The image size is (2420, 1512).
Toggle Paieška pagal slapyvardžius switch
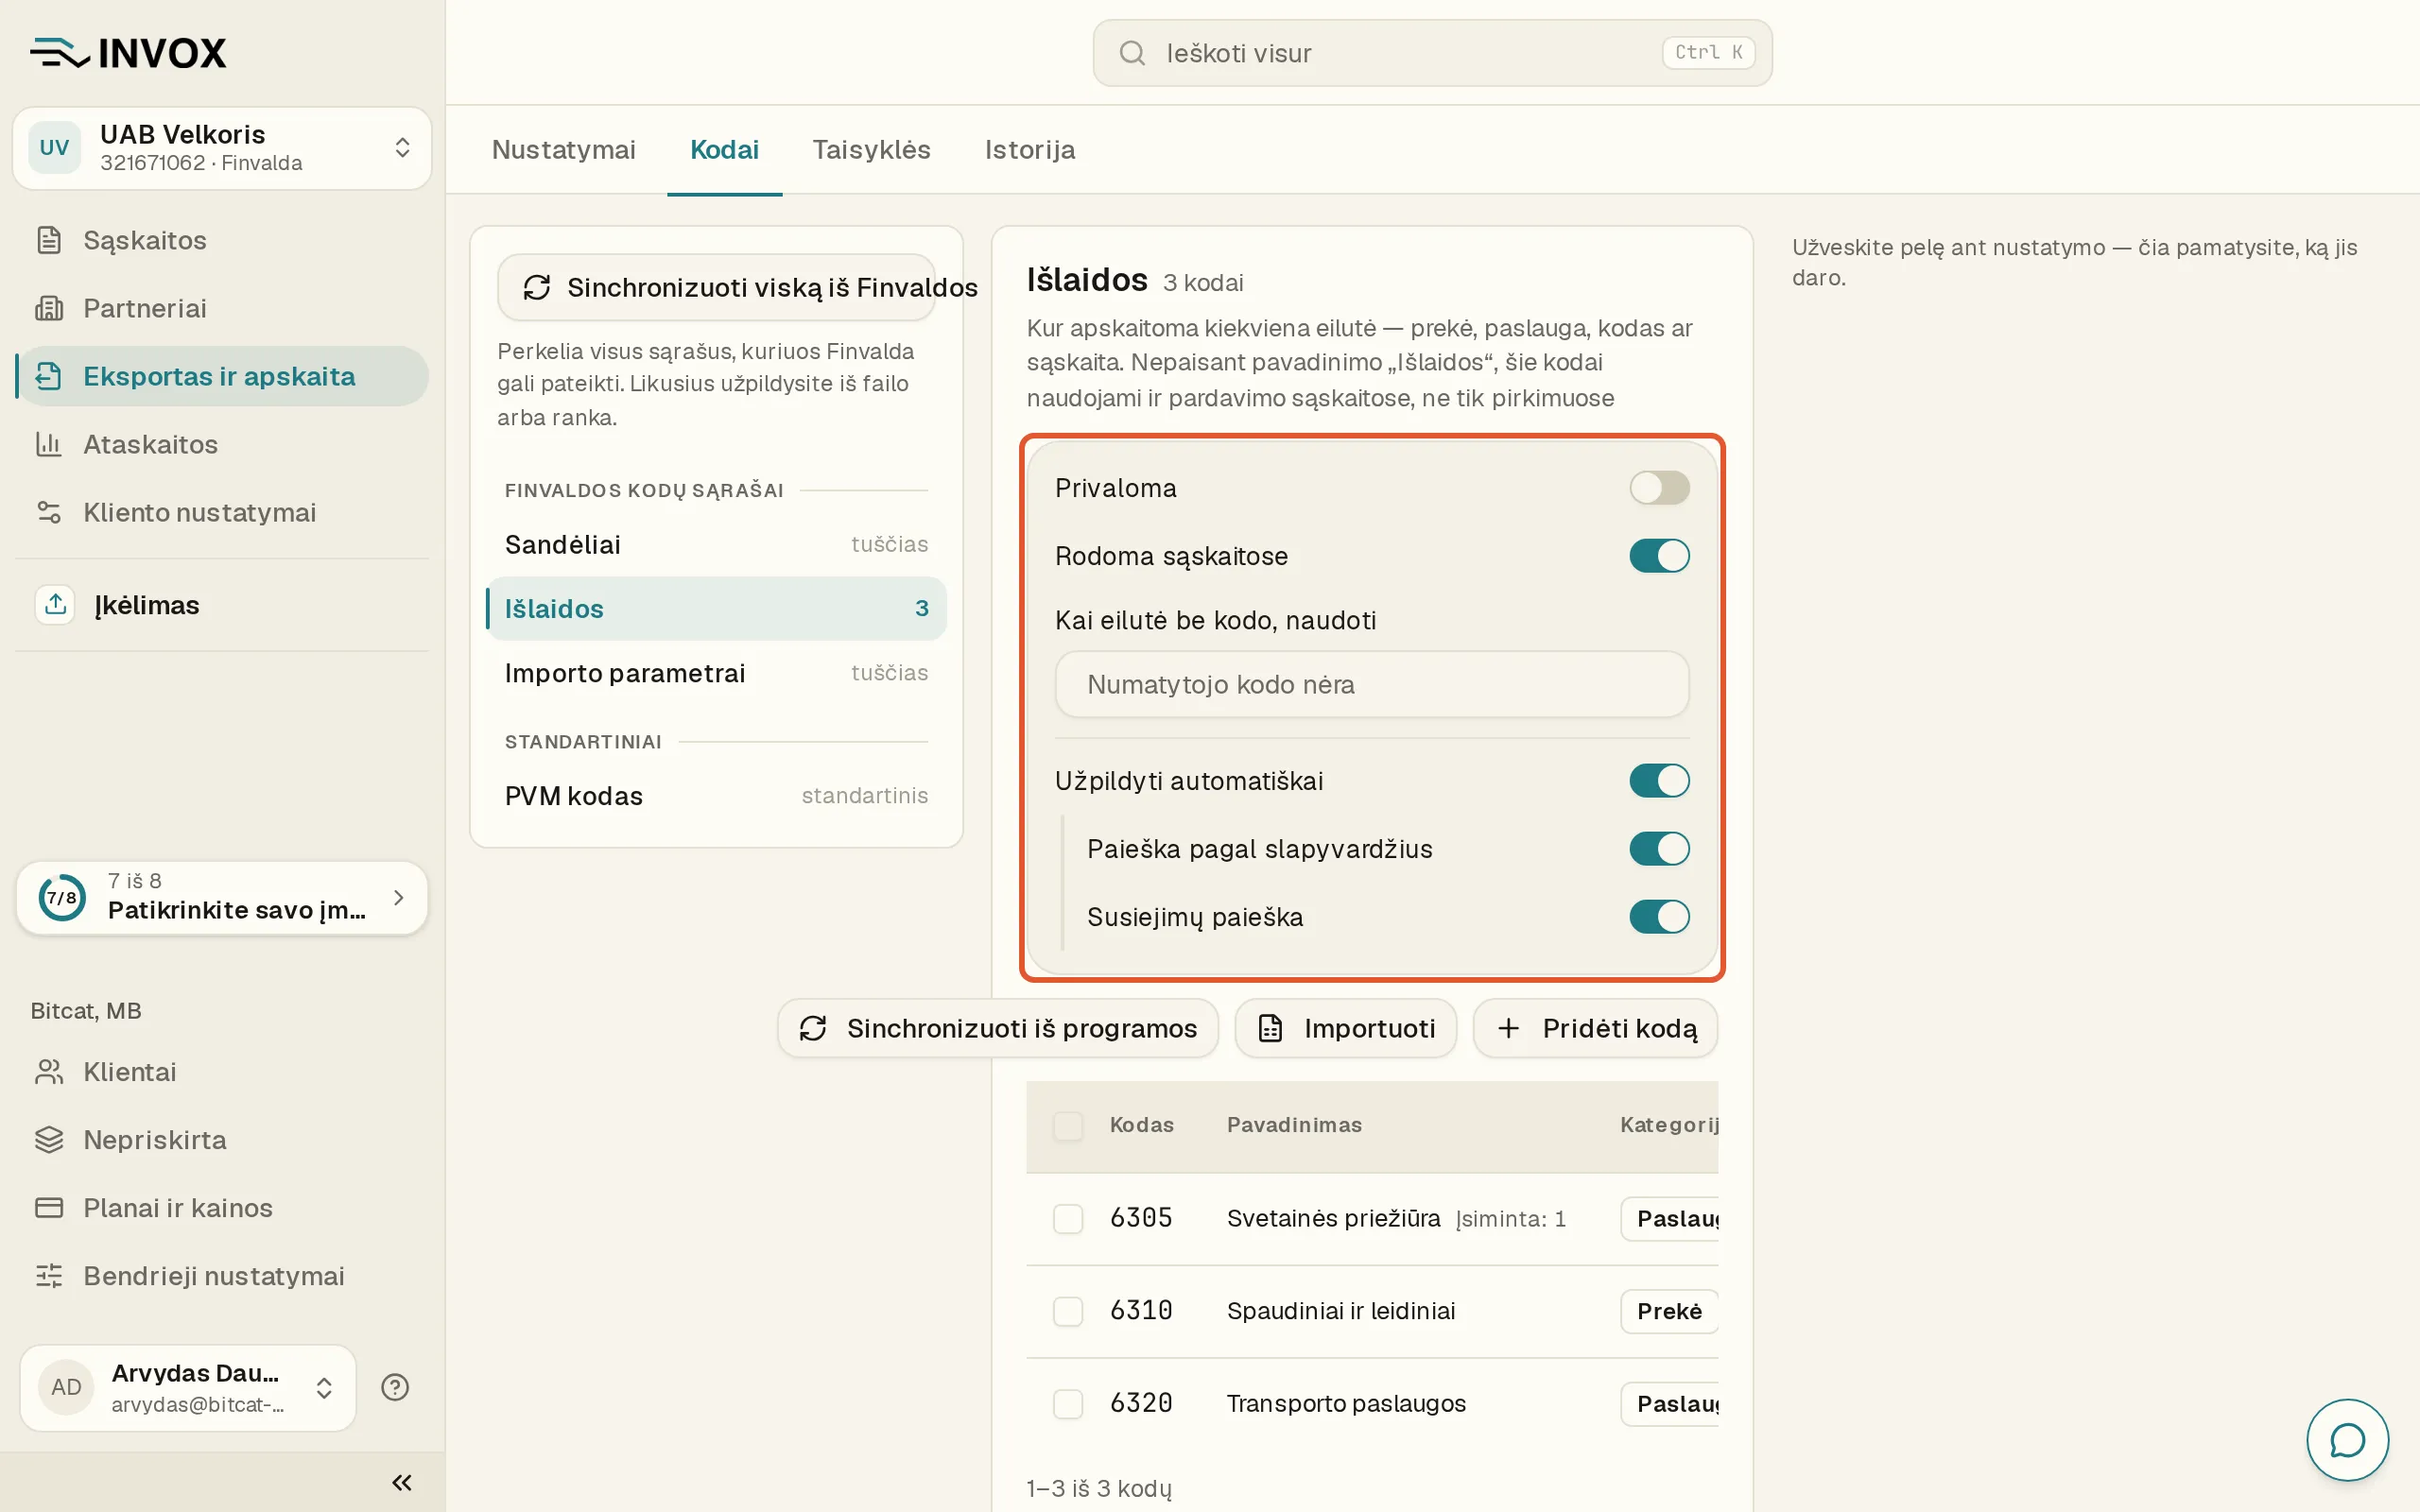(1659, 849)
